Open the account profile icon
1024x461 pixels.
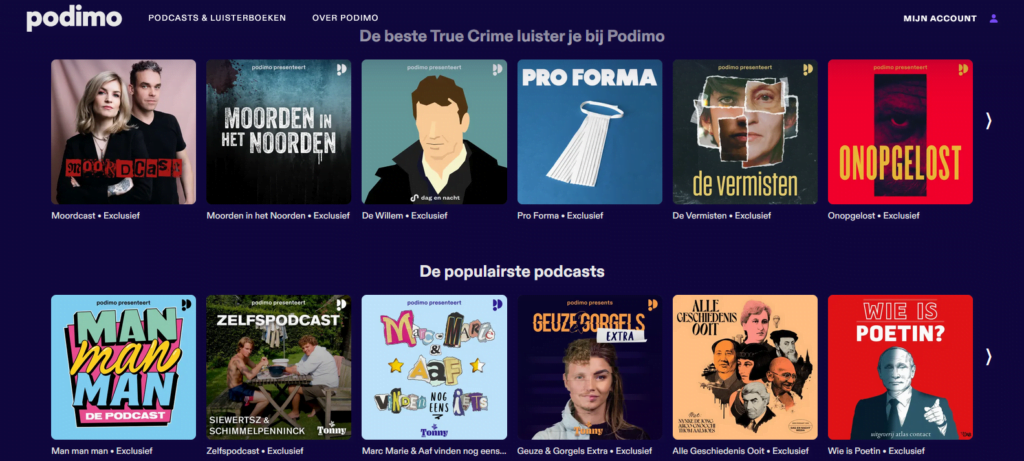[x=993, y=18]
